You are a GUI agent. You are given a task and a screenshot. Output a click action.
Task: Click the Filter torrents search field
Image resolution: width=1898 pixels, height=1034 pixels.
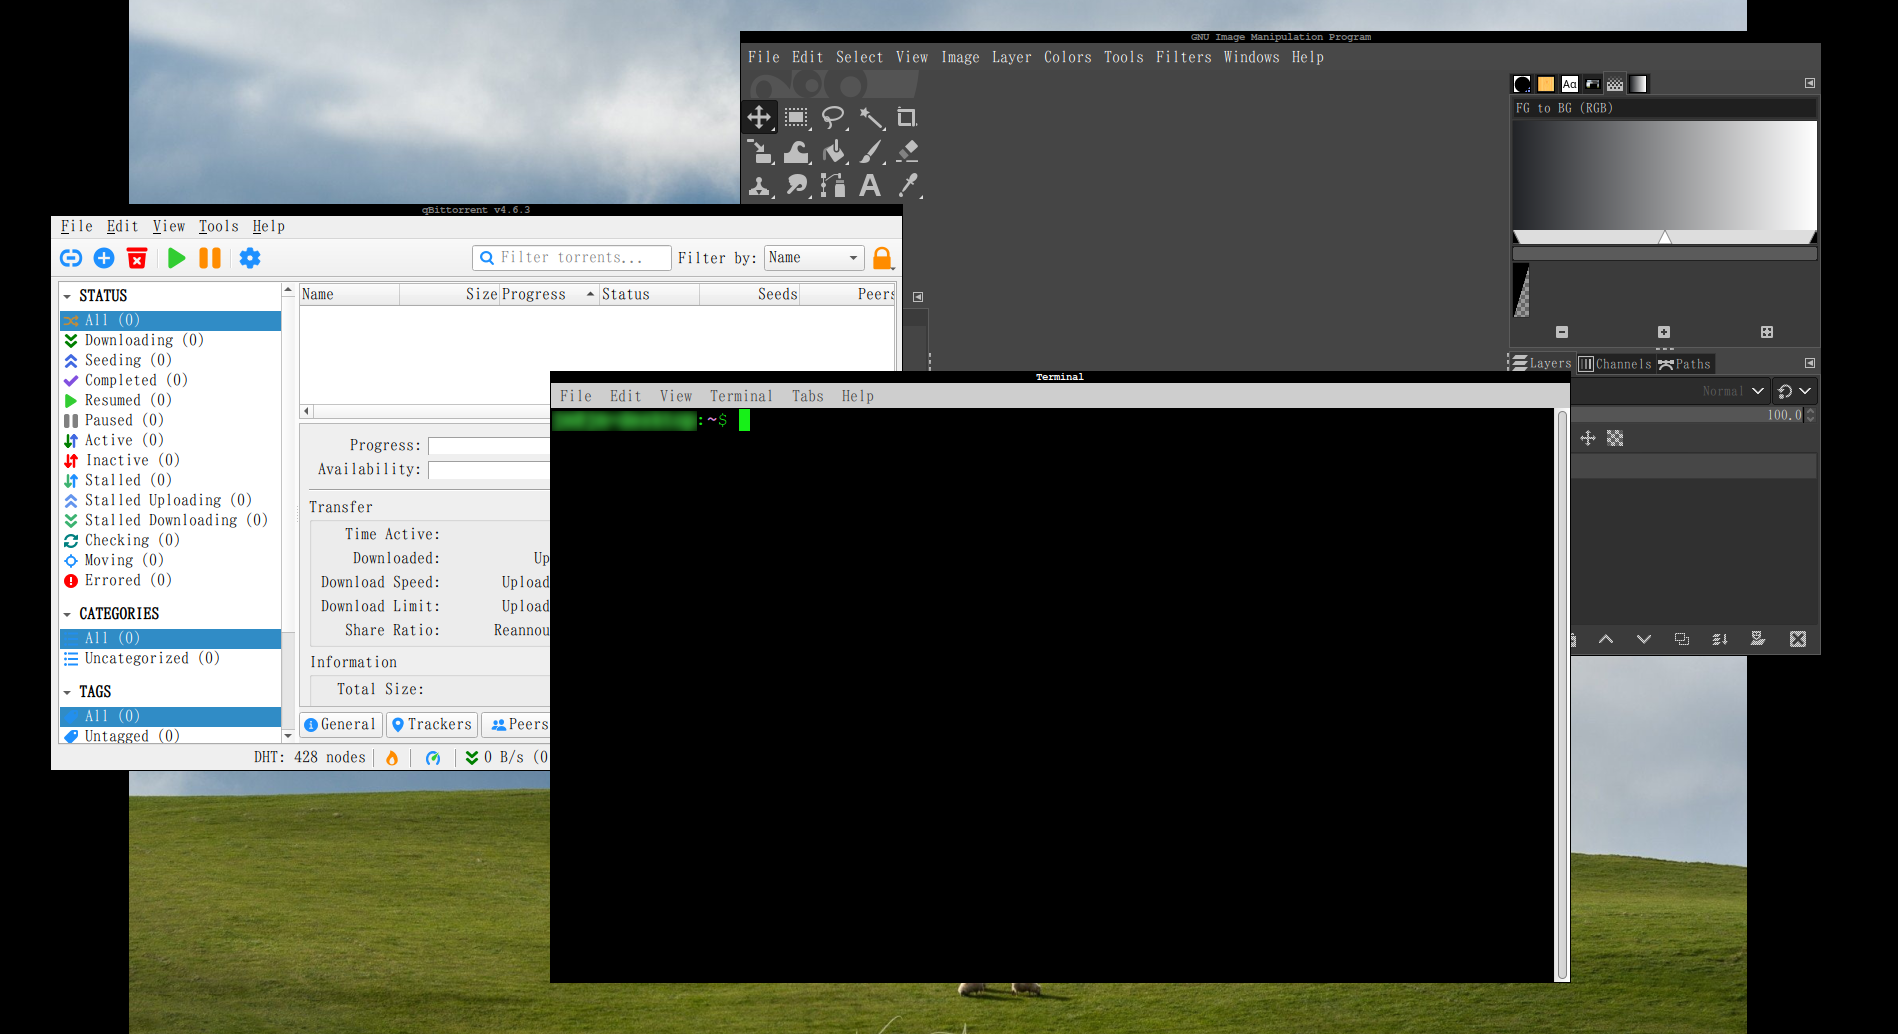click(572, 258)
